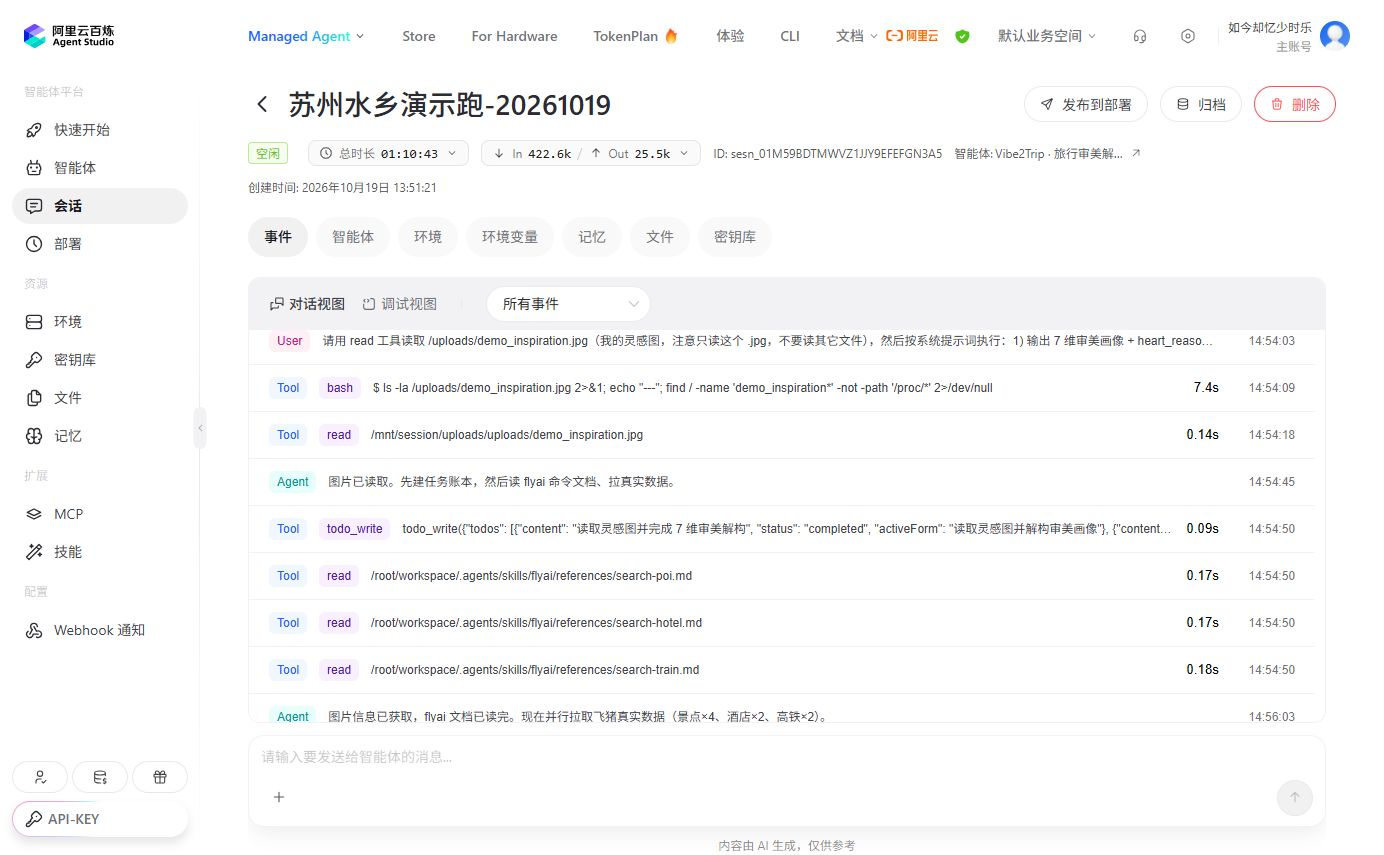Switch to the 环境变量 tab

pos(510,237)
